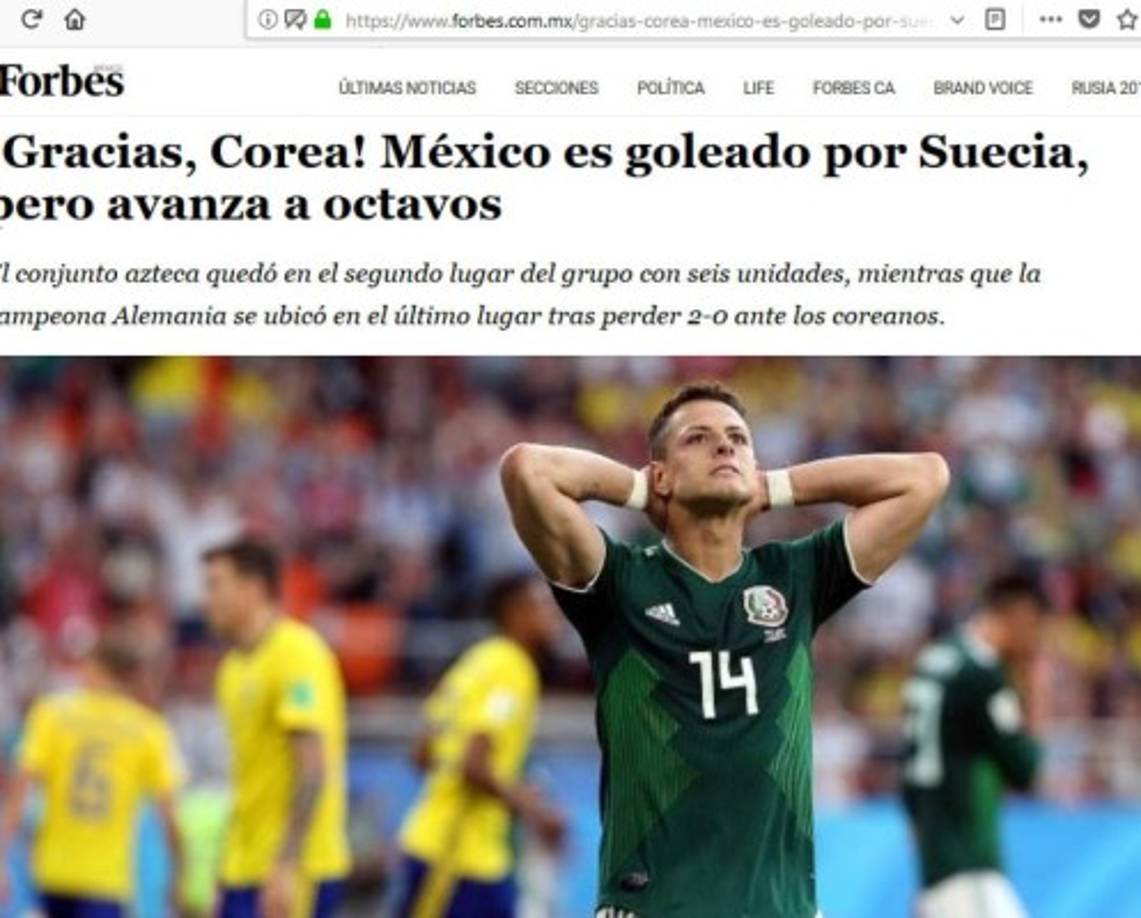
Task: Click the Forbes logo
Action: [61, 80]
